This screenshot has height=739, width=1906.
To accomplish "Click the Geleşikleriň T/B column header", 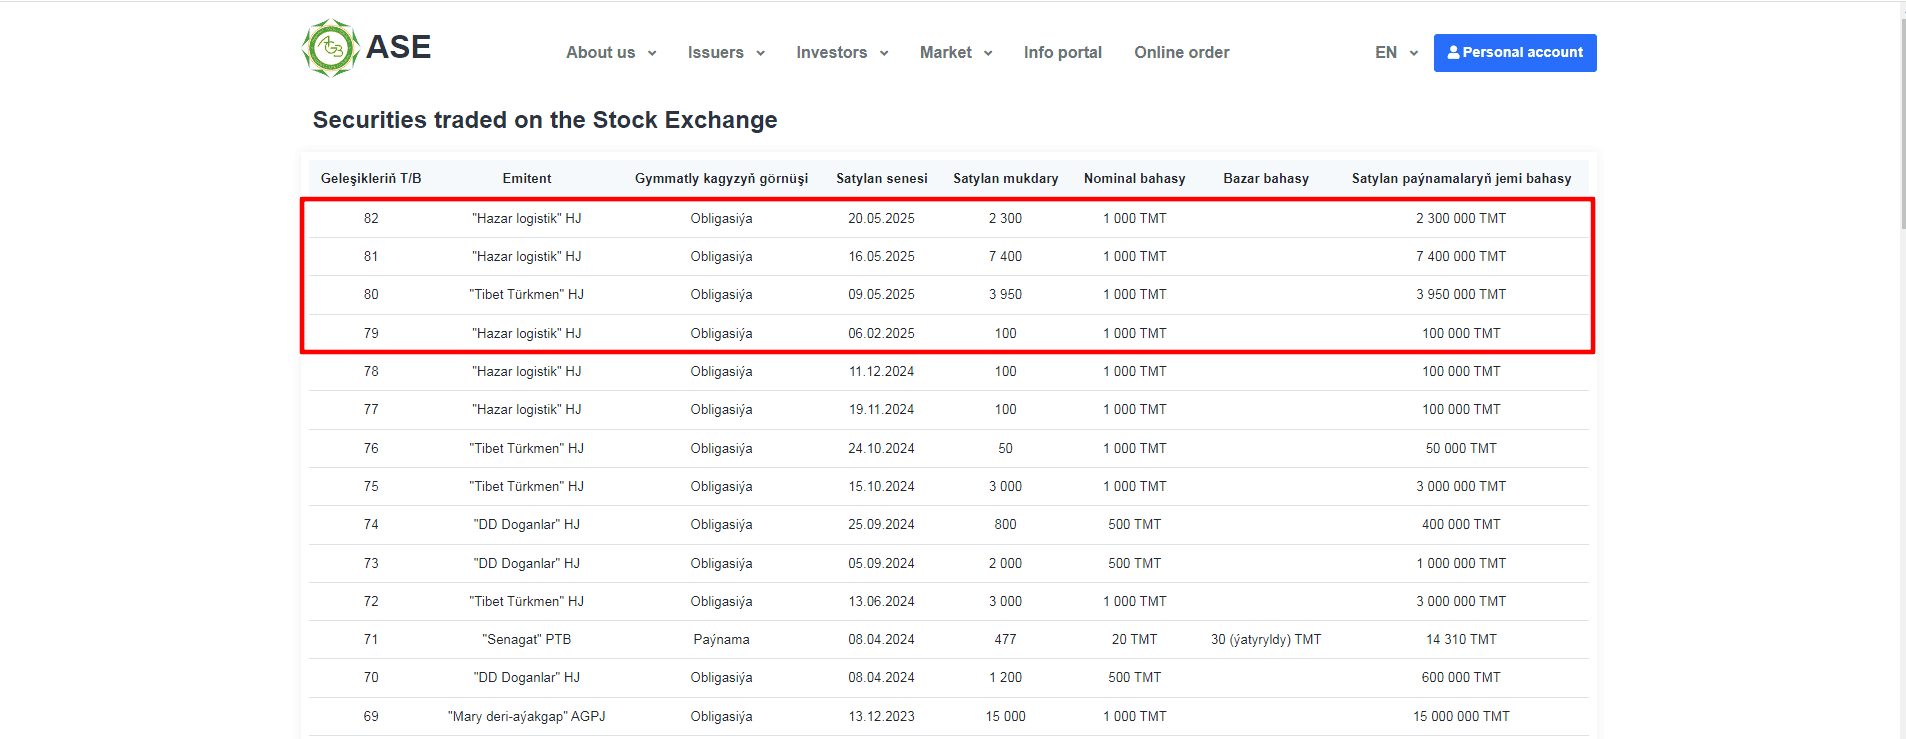I will click(371, 179).
